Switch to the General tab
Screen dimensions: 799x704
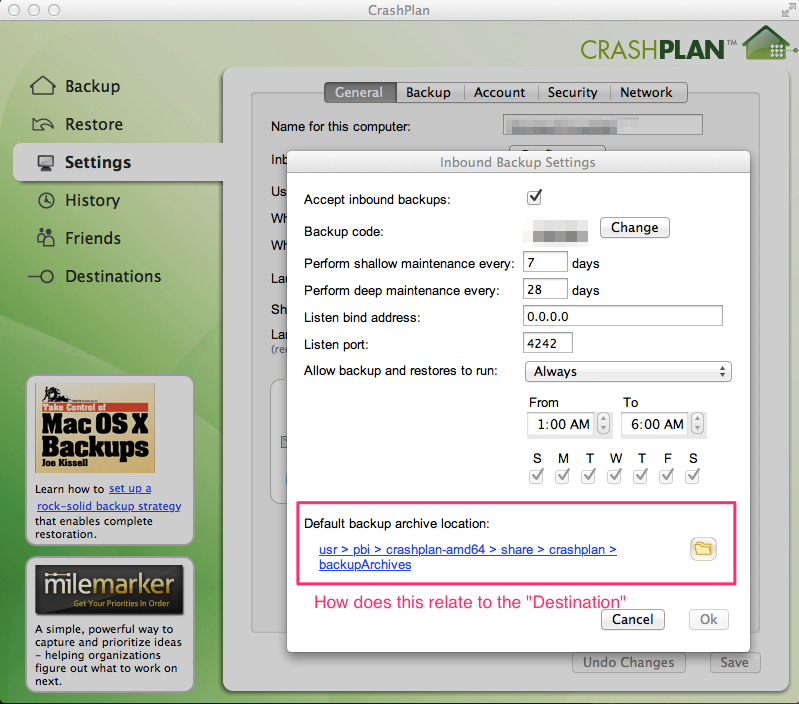360,92
